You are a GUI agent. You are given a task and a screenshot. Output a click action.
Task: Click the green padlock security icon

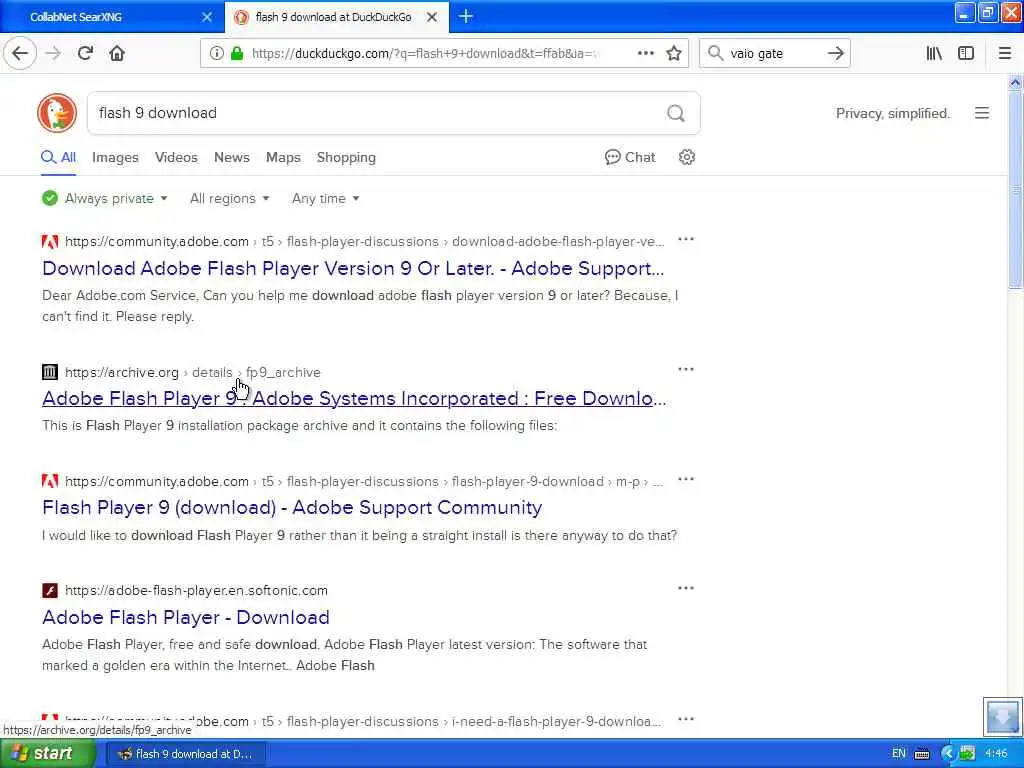[237, 53]
